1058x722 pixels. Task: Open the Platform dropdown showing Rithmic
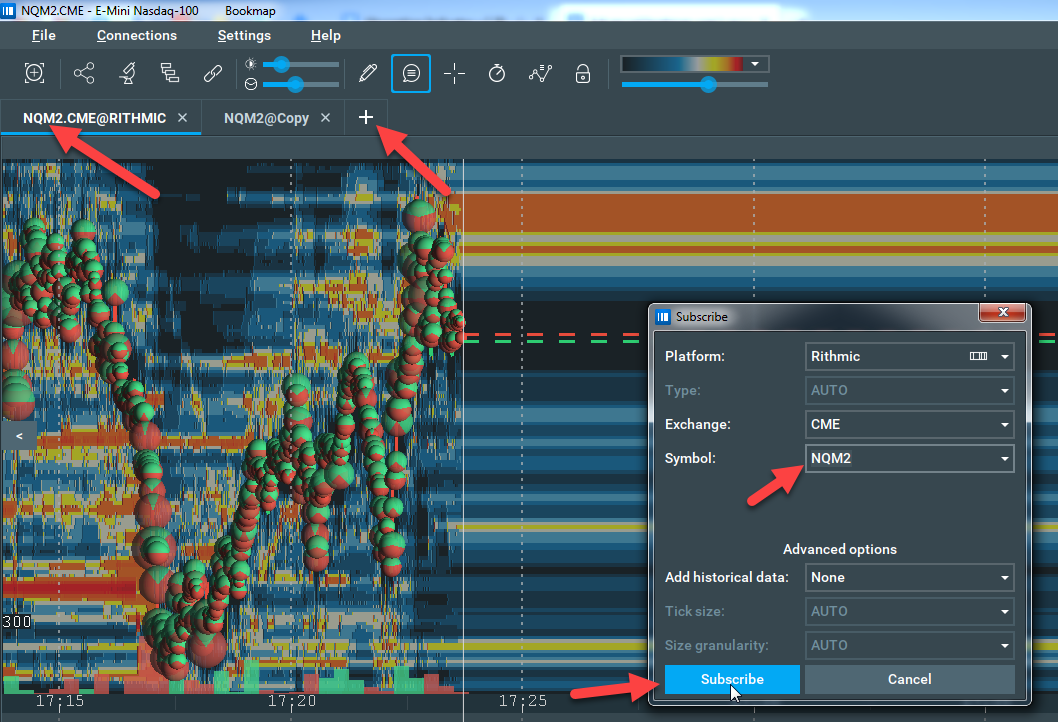click(x=910, y=356)
